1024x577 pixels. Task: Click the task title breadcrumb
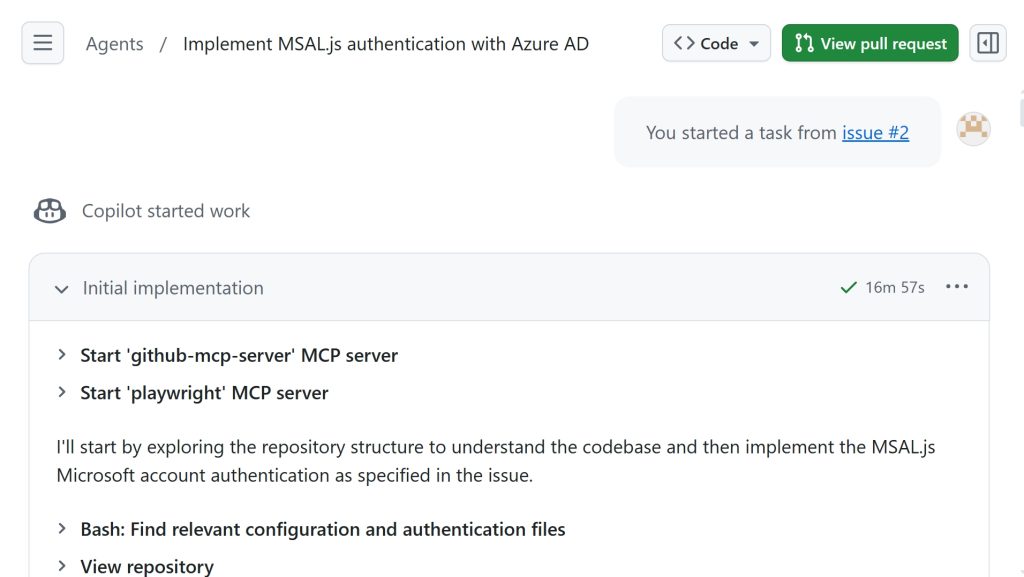click(x=385, y=44)
